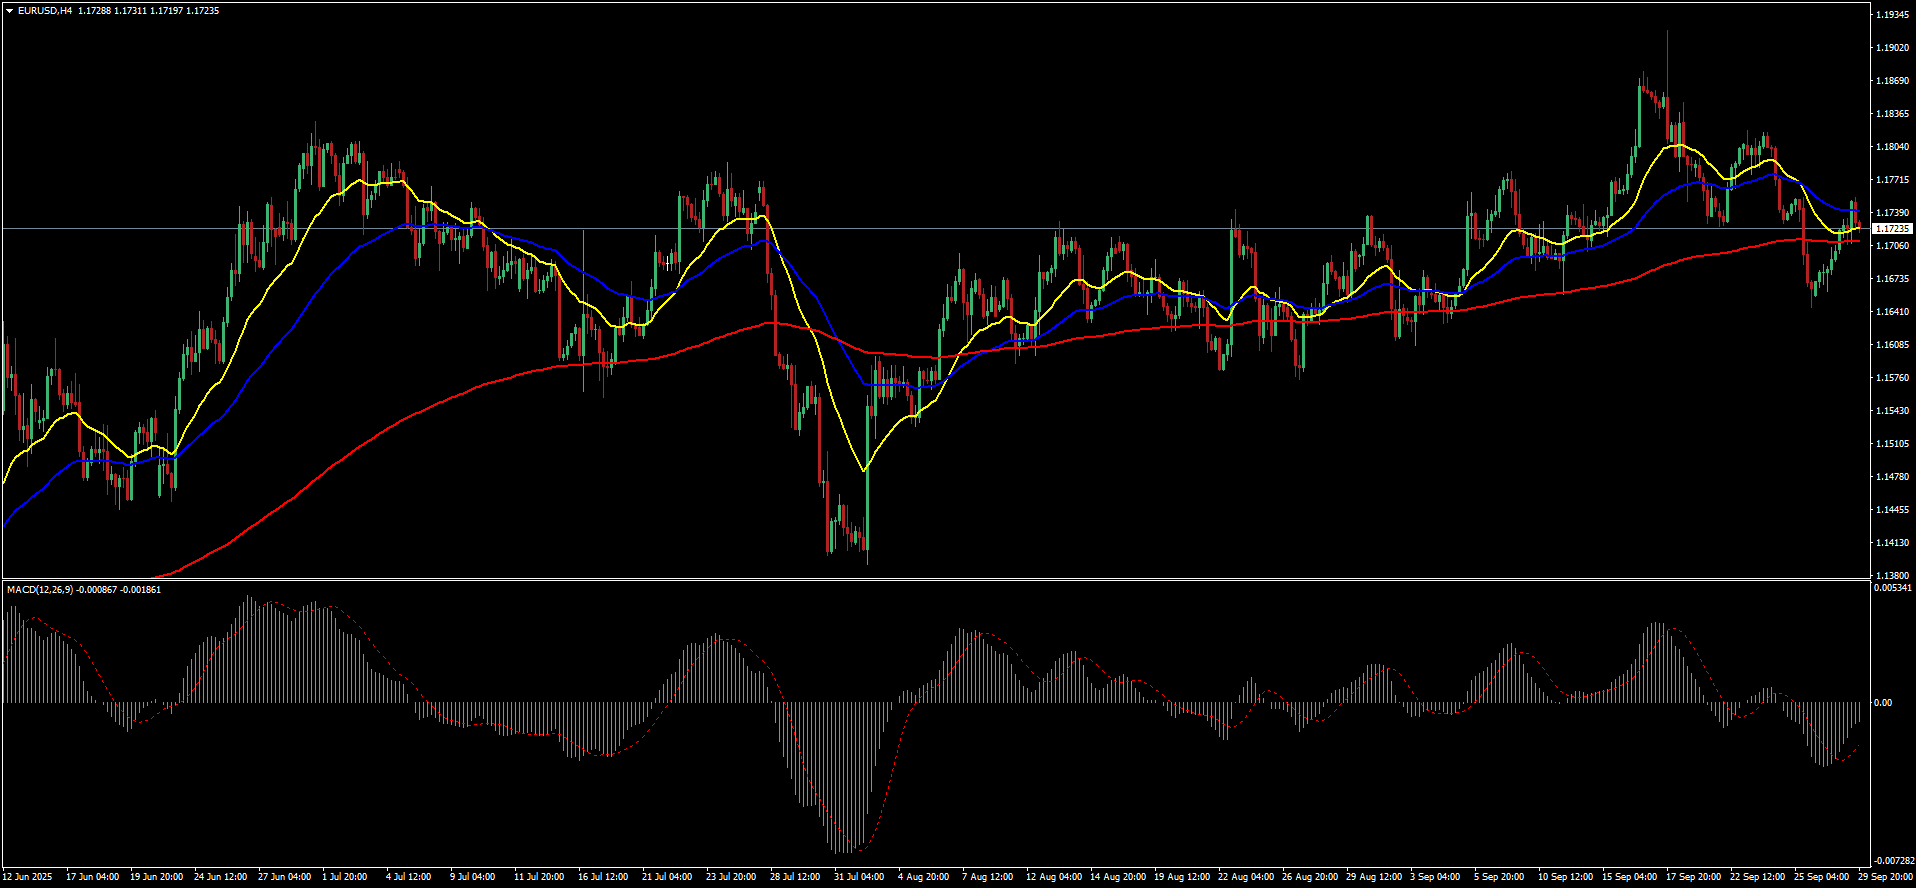Click the 0.00 level on MACD scale
The image size is (1916, 888).
point(1882,703)
